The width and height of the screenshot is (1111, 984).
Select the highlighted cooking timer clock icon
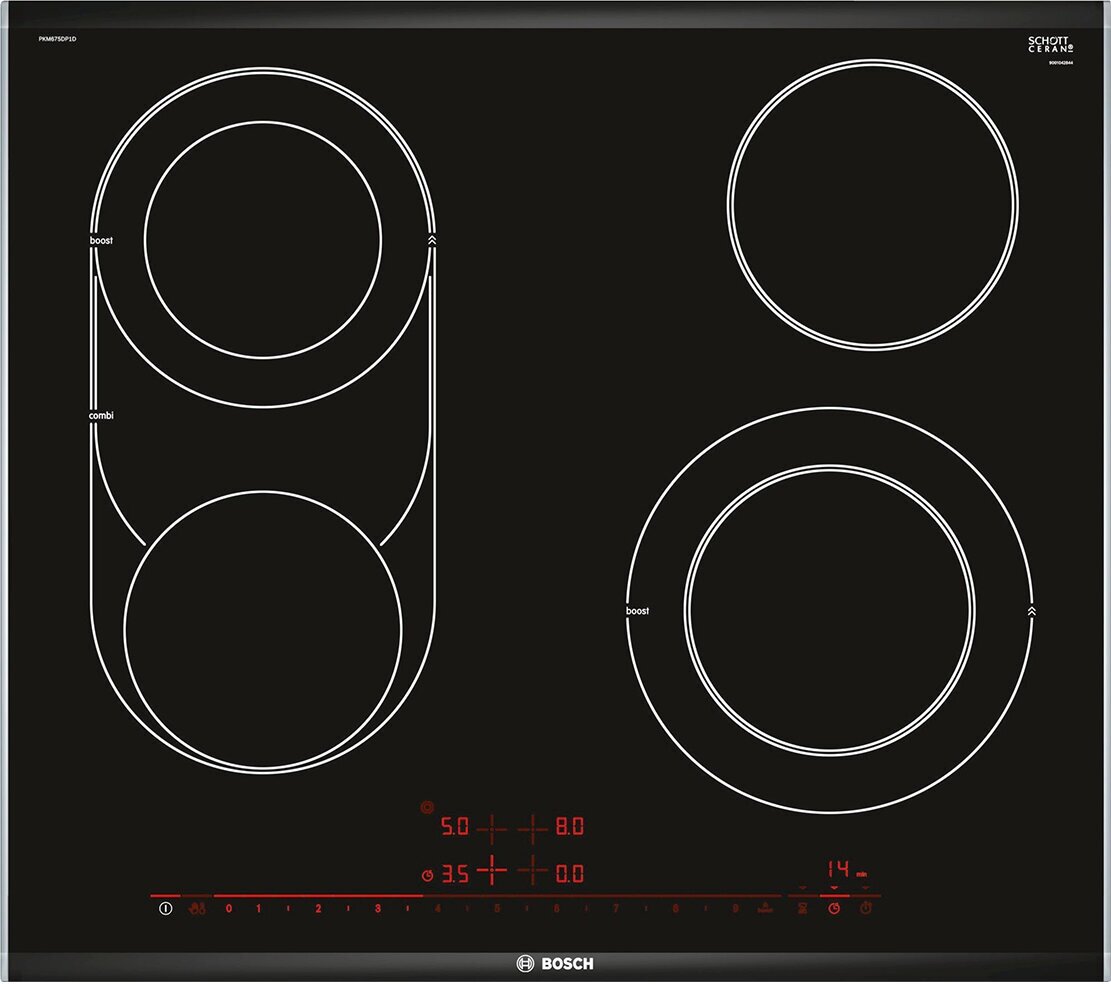click(833, 909)
